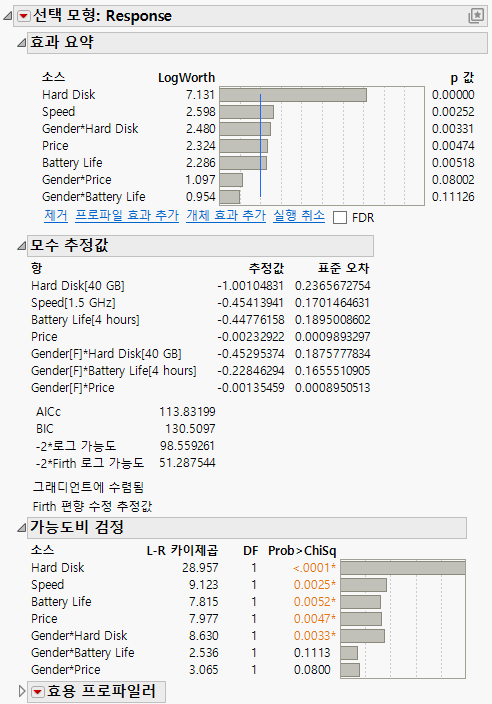Click the Gender[F]*Price term
The image size is (492, 704).
coord(73,388)
